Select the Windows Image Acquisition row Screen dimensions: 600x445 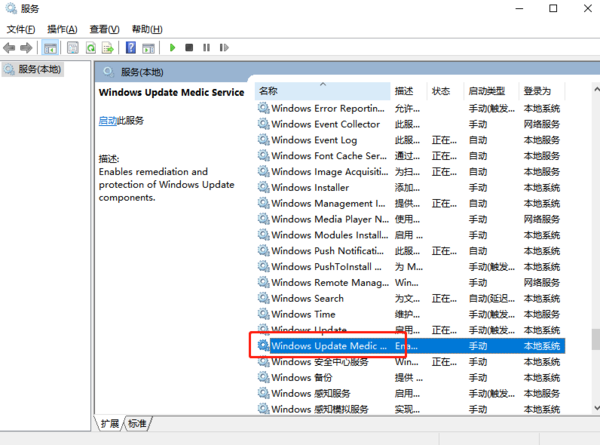411,172
